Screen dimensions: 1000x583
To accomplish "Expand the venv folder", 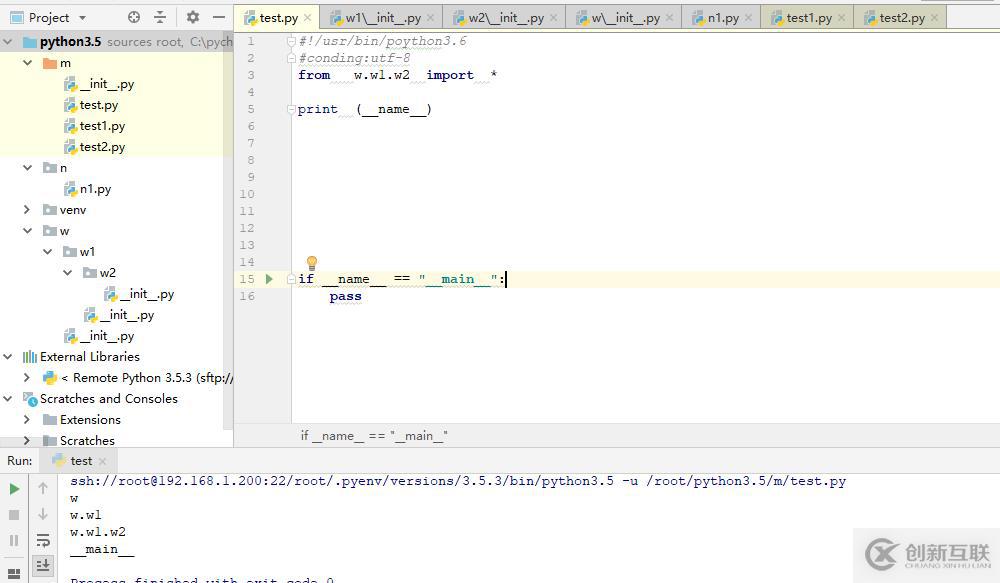I will tap(28, 210).
